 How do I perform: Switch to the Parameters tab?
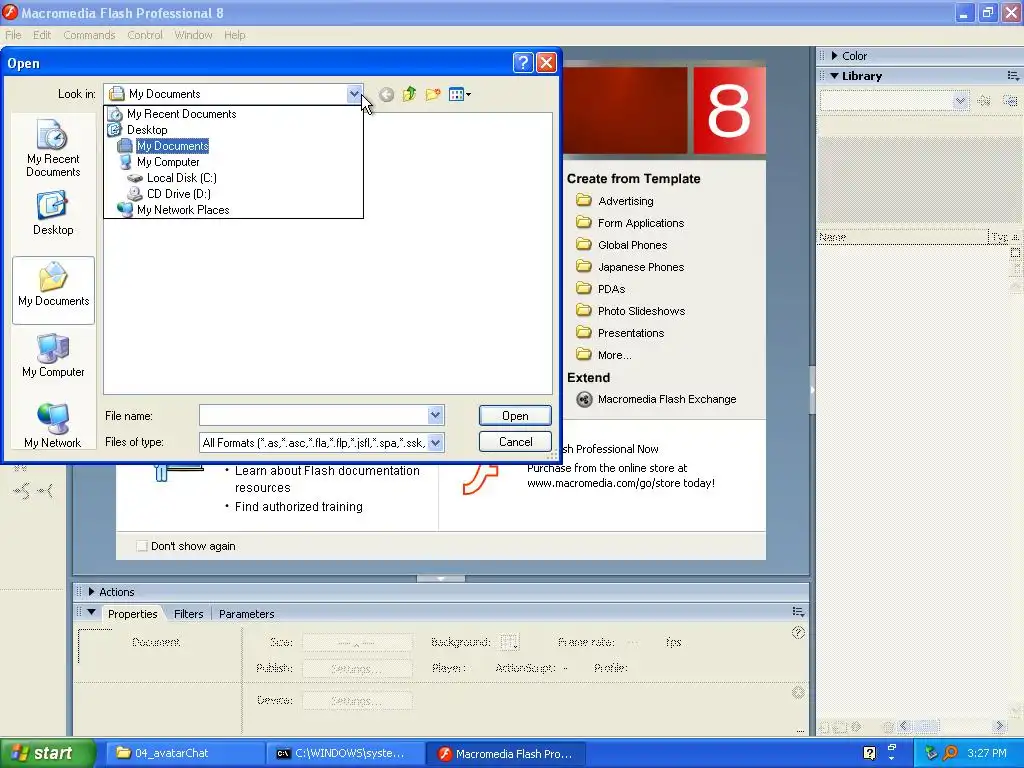246,614
